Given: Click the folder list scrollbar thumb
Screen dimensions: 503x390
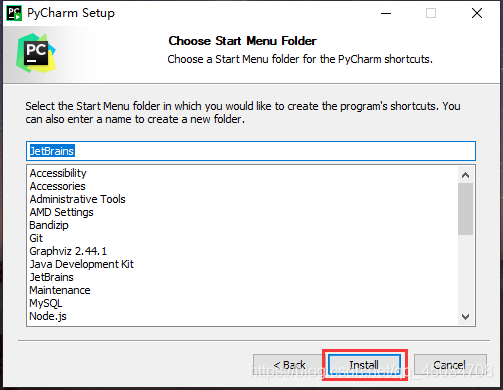Looking at the screenshot, I should 465,209.
